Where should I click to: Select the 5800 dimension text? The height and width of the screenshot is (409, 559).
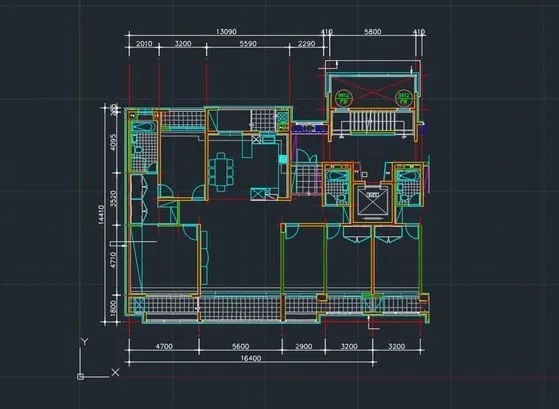[373, 32]
